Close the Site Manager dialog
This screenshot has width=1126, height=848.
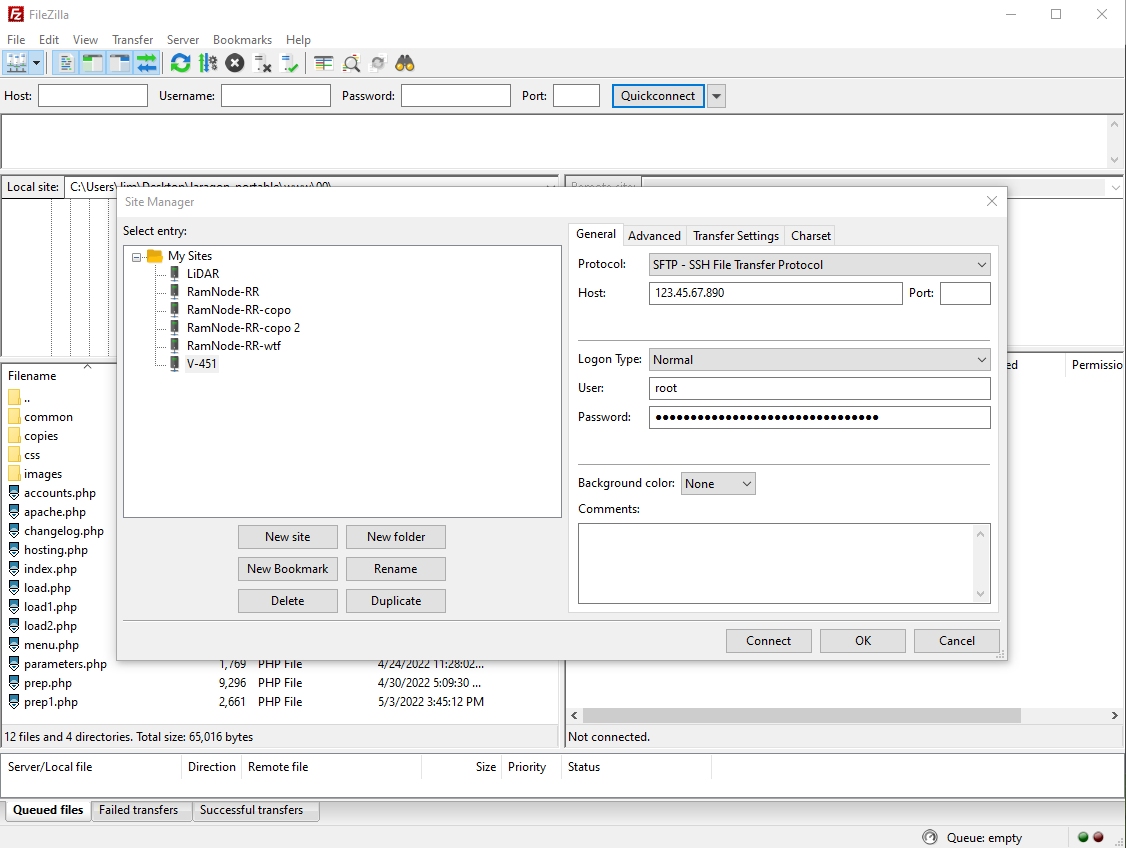pyautogui.click(x=992, y=201)
